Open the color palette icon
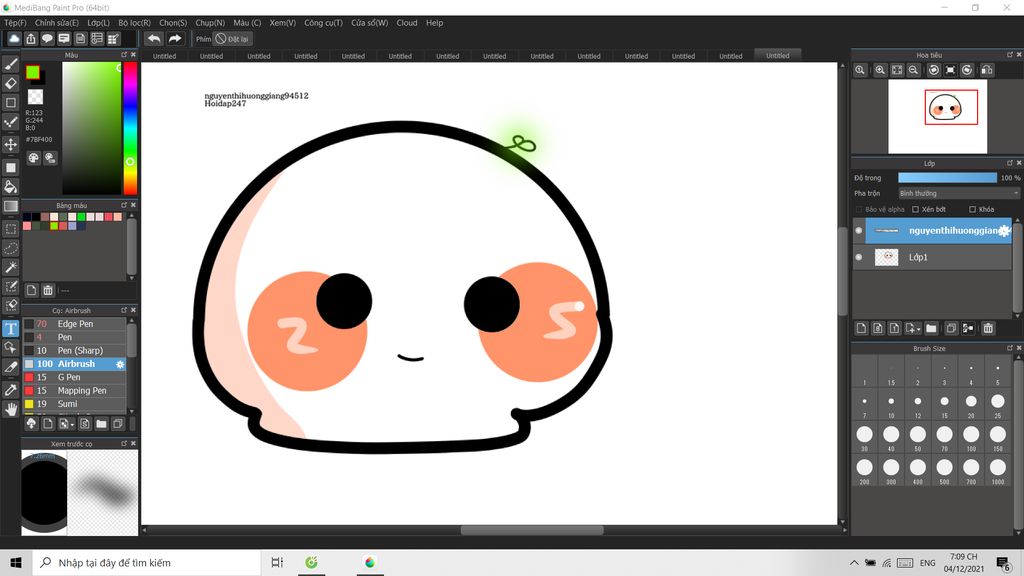 33,158
